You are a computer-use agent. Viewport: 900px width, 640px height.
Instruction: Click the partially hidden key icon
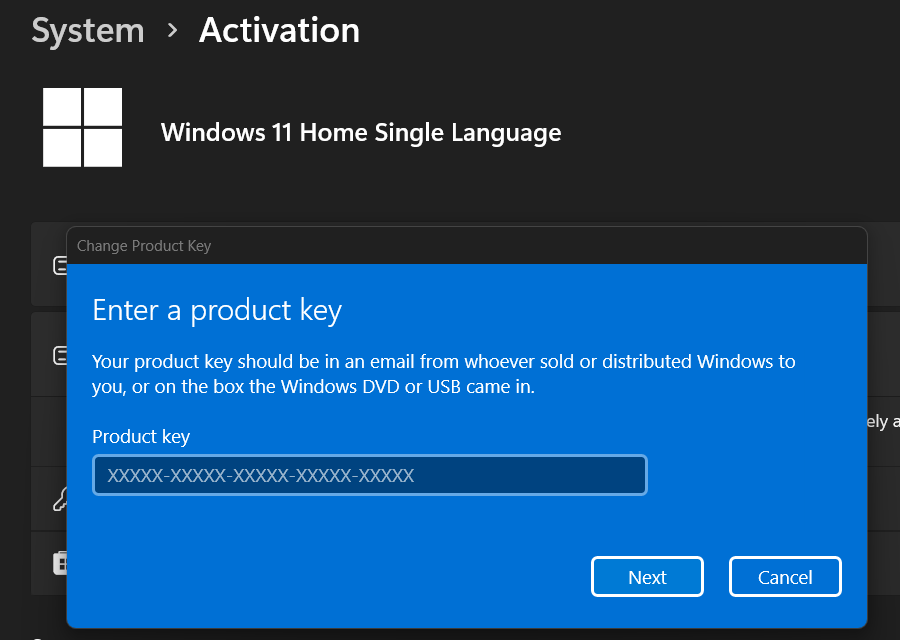(60, 499)
